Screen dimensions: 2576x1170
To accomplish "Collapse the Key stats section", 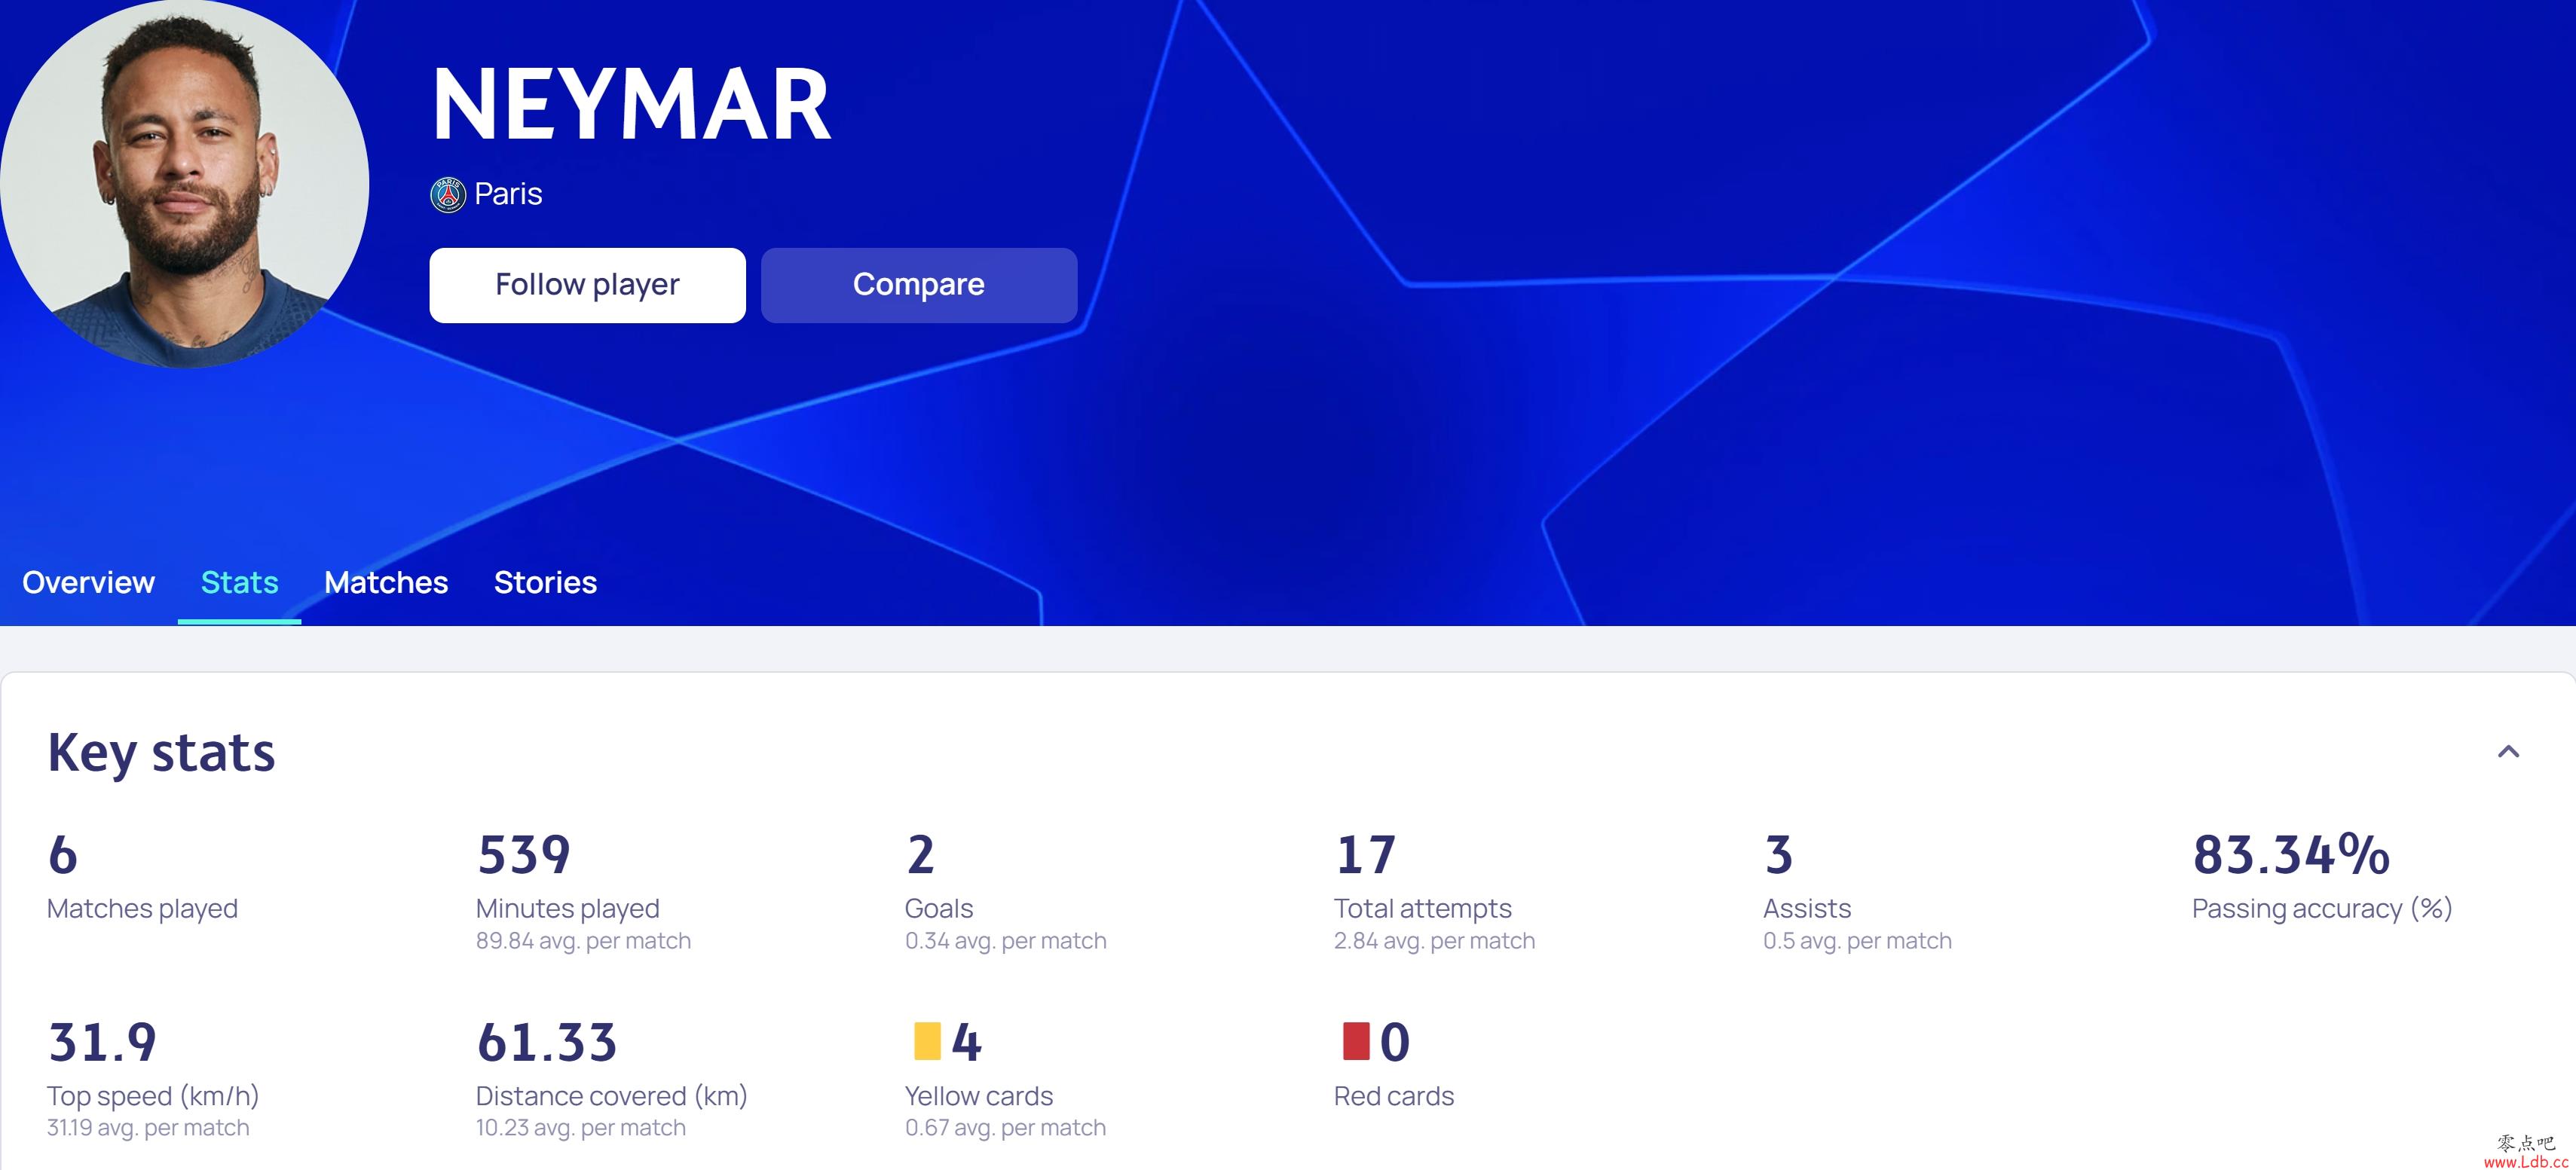I will [x=2508, y=752].
